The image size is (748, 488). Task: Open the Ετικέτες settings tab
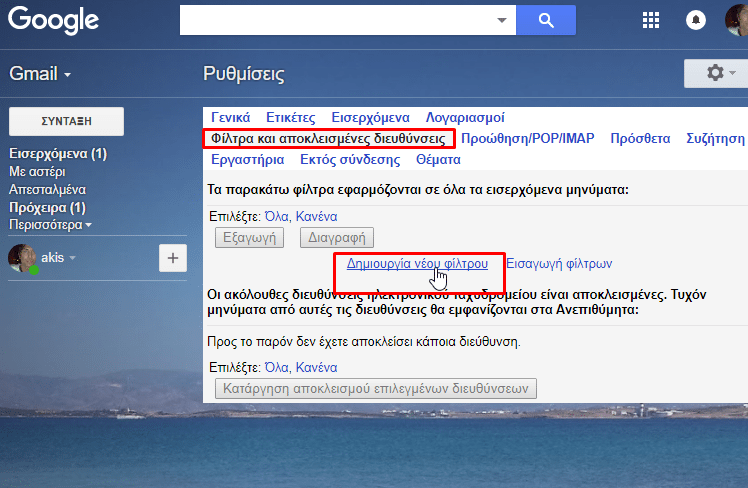point(291,118)
